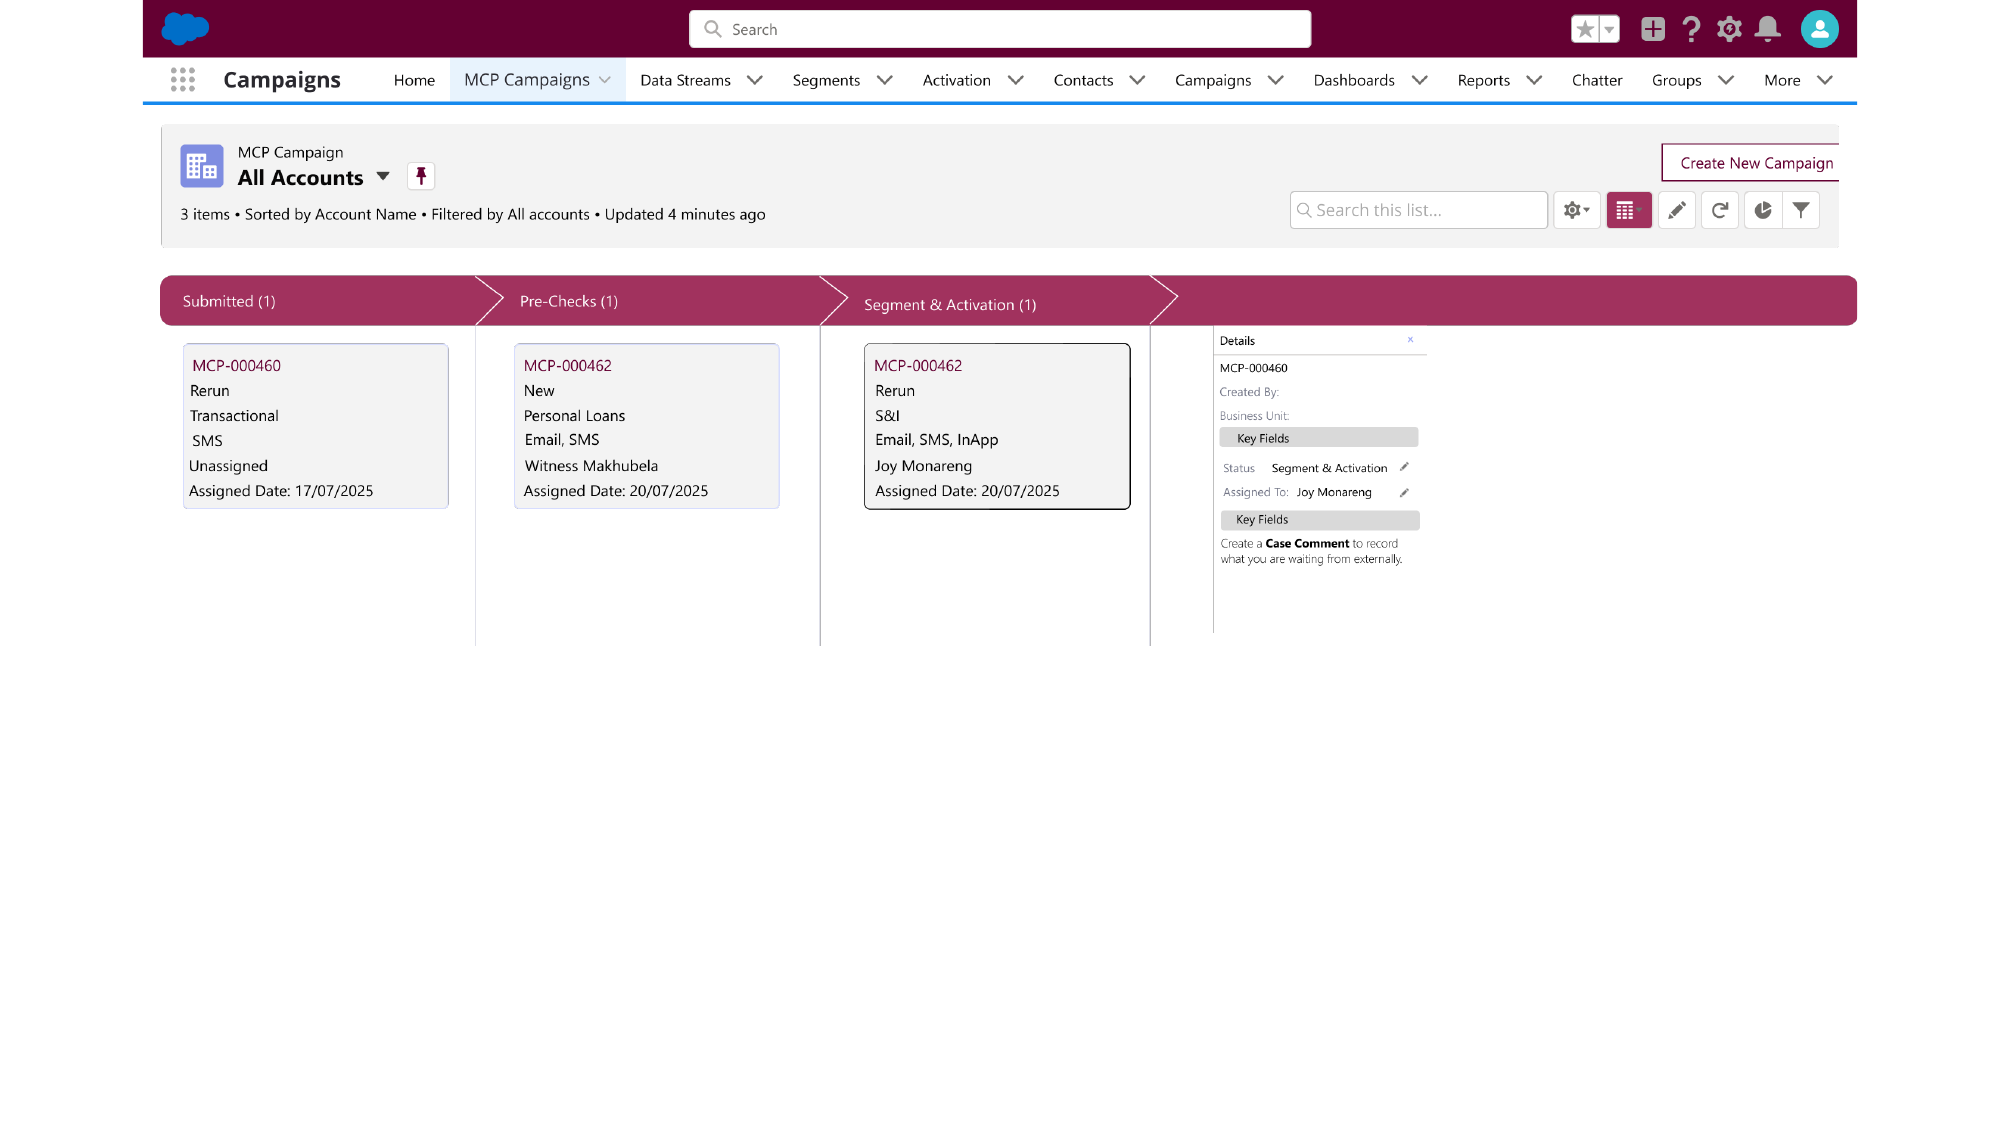Open MCP-000462 link in Segment & Activation
Screen dimensions: 2001x1125
tap(918, 366)
